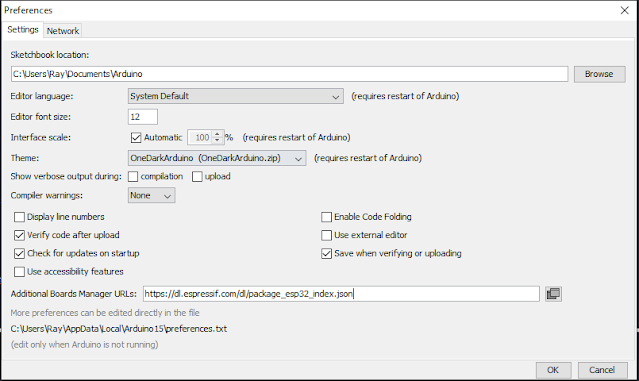
Task: Click the Editor font size field
Action: (143, 117)
